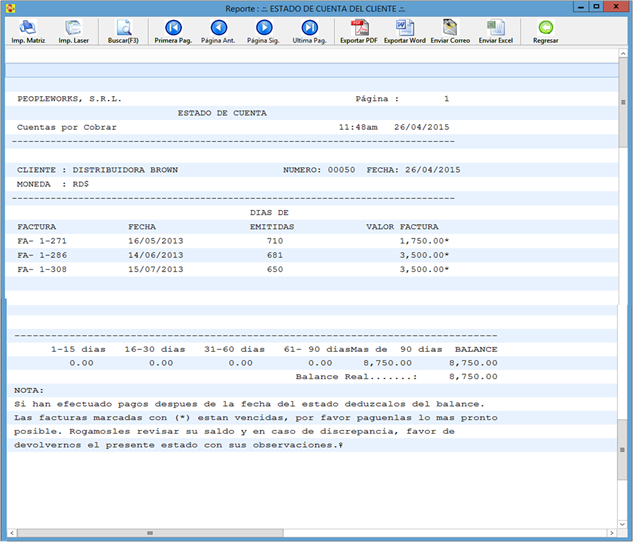Maximize the report window

click(596, 7)
